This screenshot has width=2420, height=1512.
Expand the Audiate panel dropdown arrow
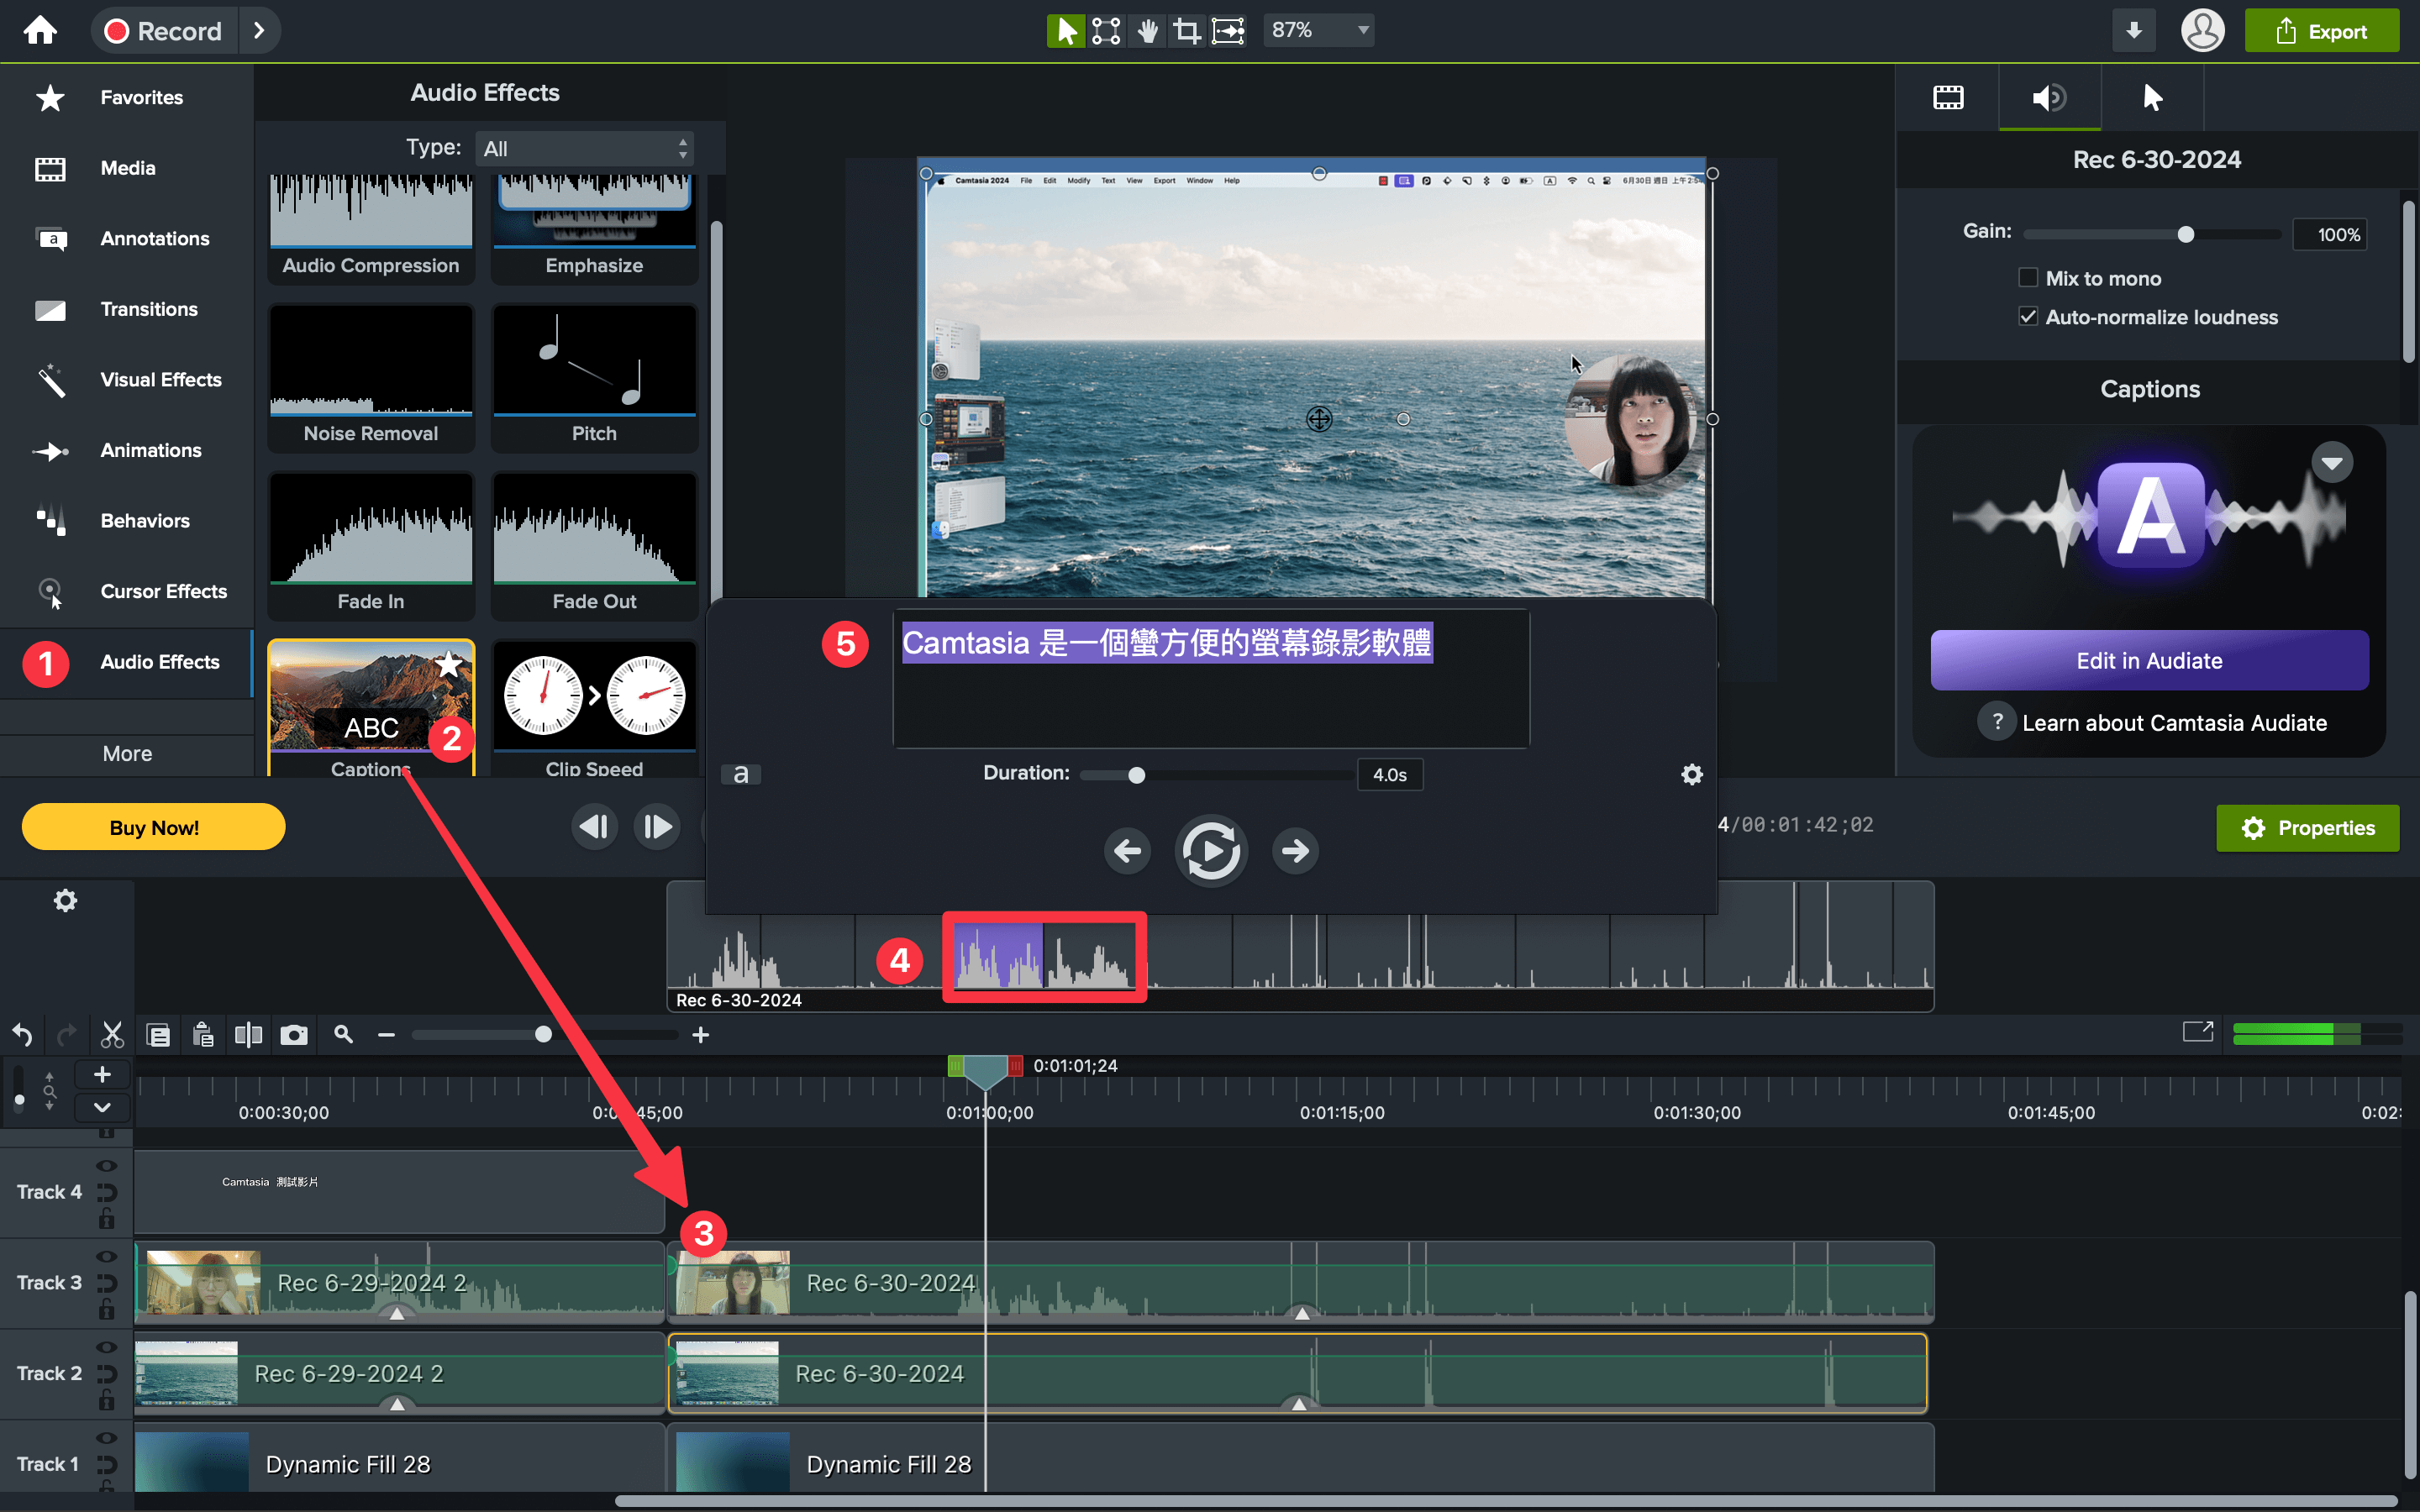point(2332,463)
